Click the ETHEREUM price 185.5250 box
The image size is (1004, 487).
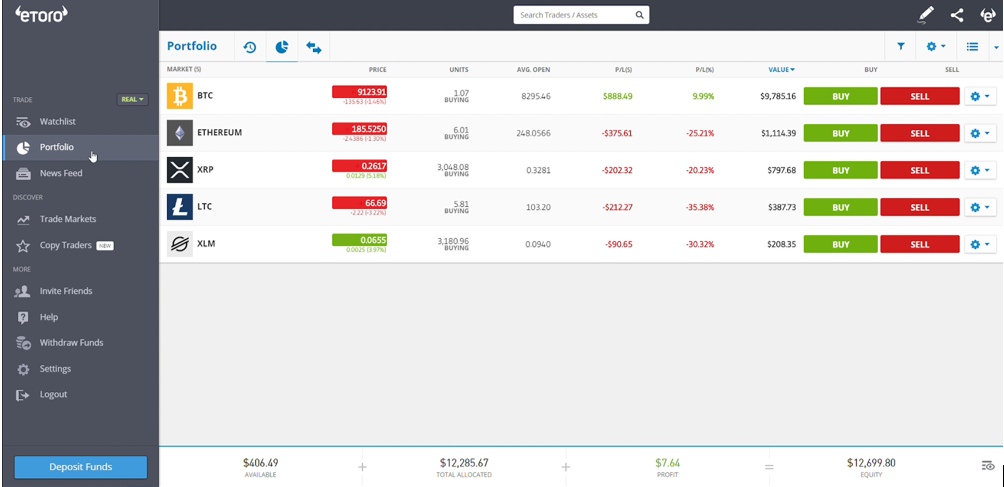point(359,129)
